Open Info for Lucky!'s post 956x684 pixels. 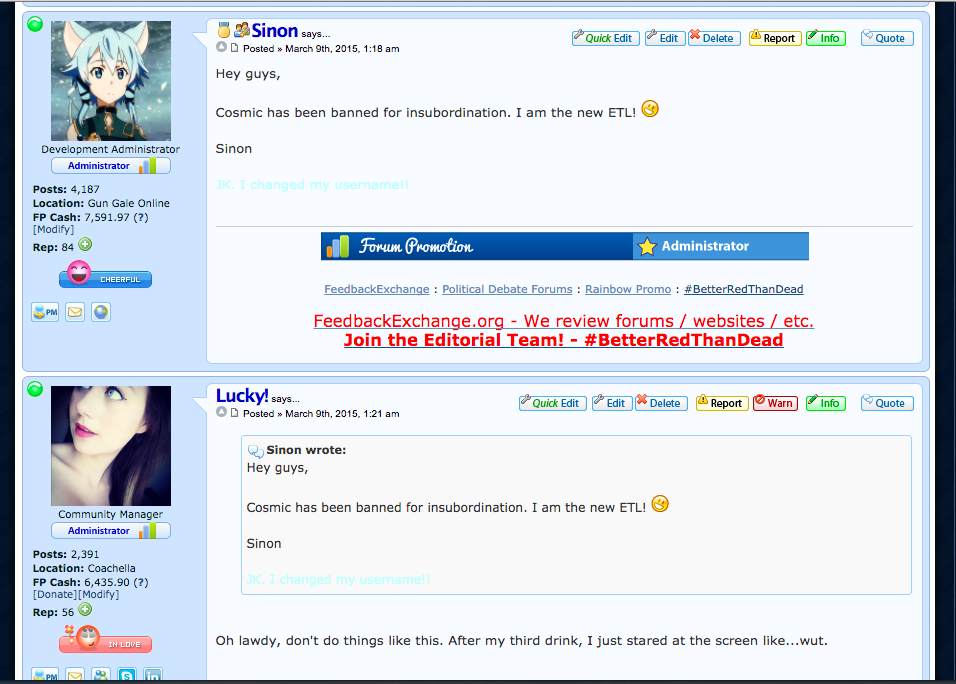click(826, 403)
